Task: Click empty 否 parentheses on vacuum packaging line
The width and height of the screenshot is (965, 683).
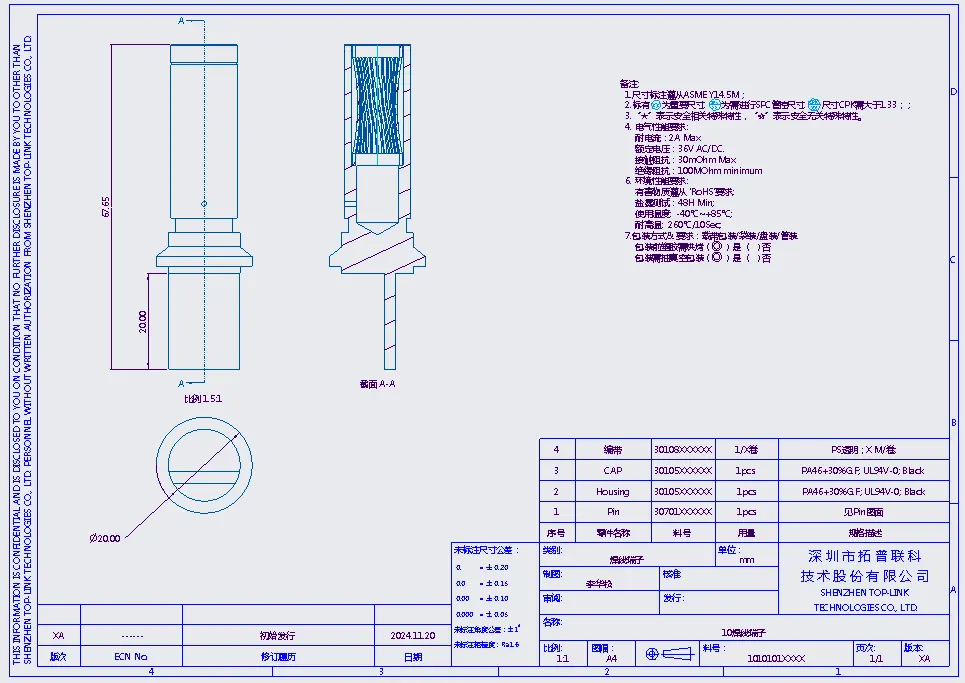Action: pos(752,258)
